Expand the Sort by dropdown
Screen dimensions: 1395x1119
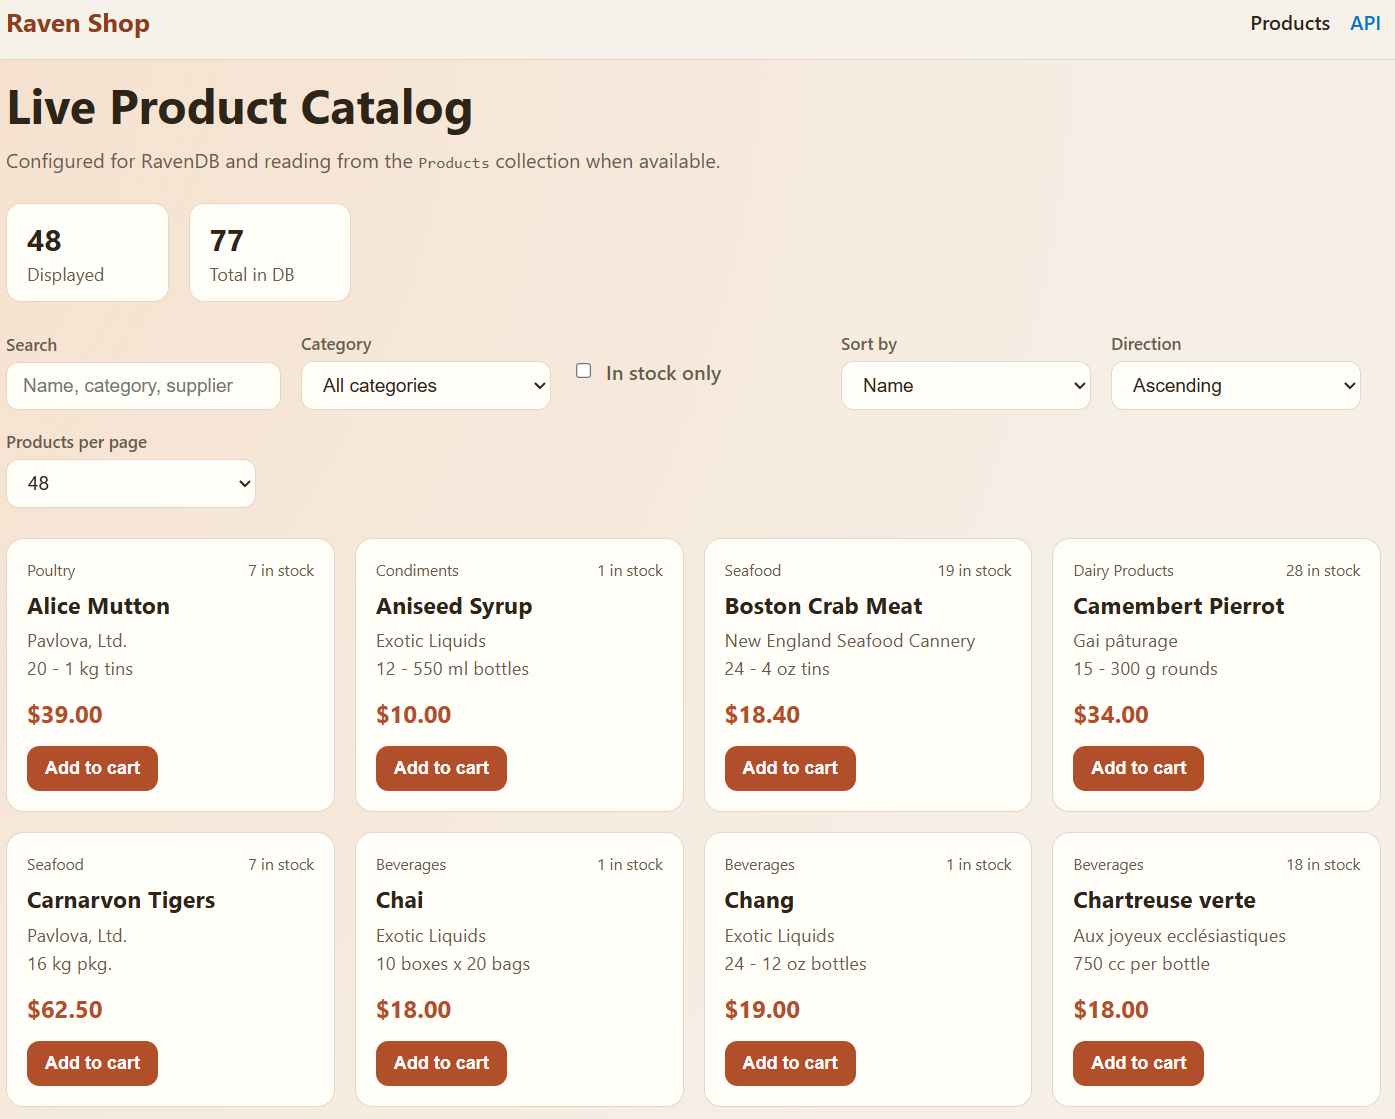click(x=965, y=386)
